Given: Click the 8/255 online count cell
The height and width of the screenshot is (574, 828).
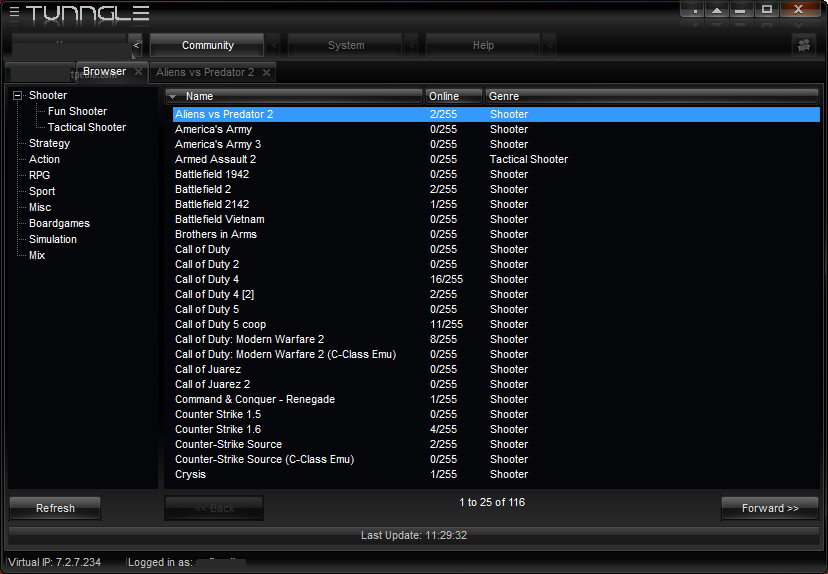Looking at the screenshot, I should pyautogui.click(x=444, y=340).
